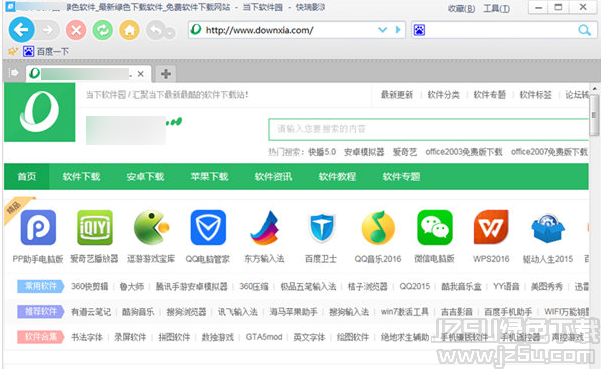Click the 推荐软件 category label

tap(41, 312)
